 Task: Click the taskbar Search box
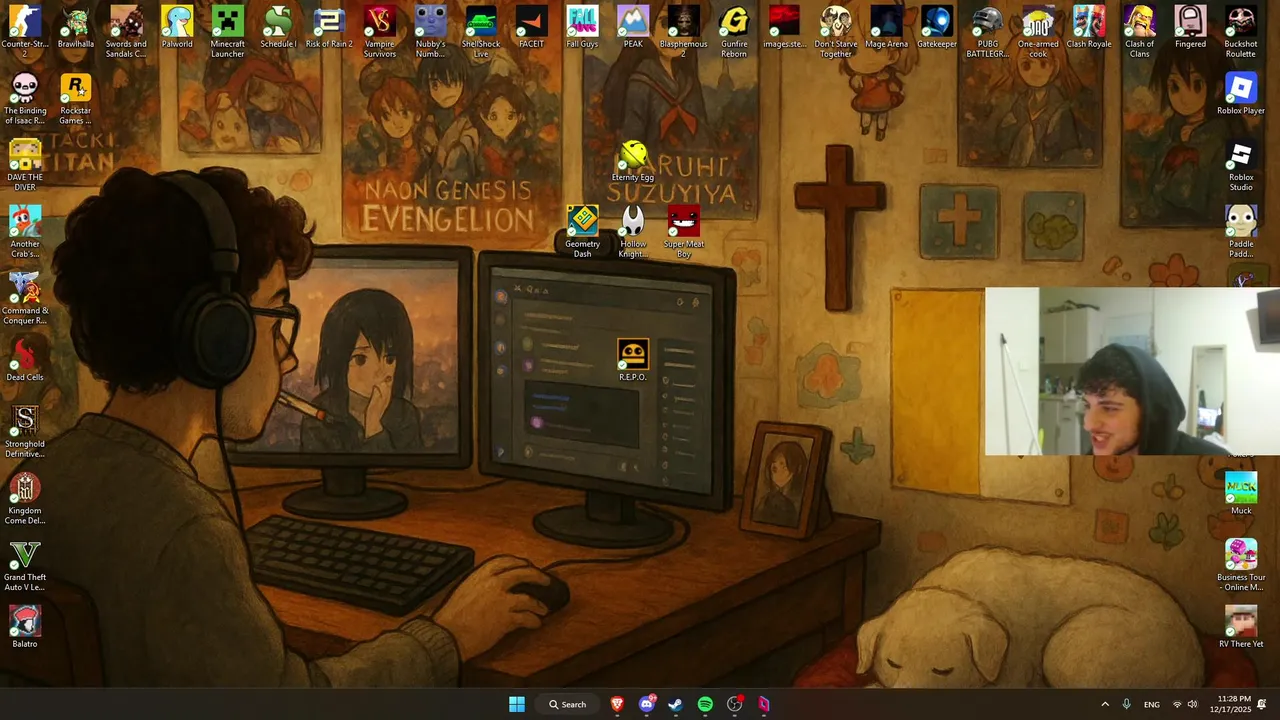(x=568, y=704)
